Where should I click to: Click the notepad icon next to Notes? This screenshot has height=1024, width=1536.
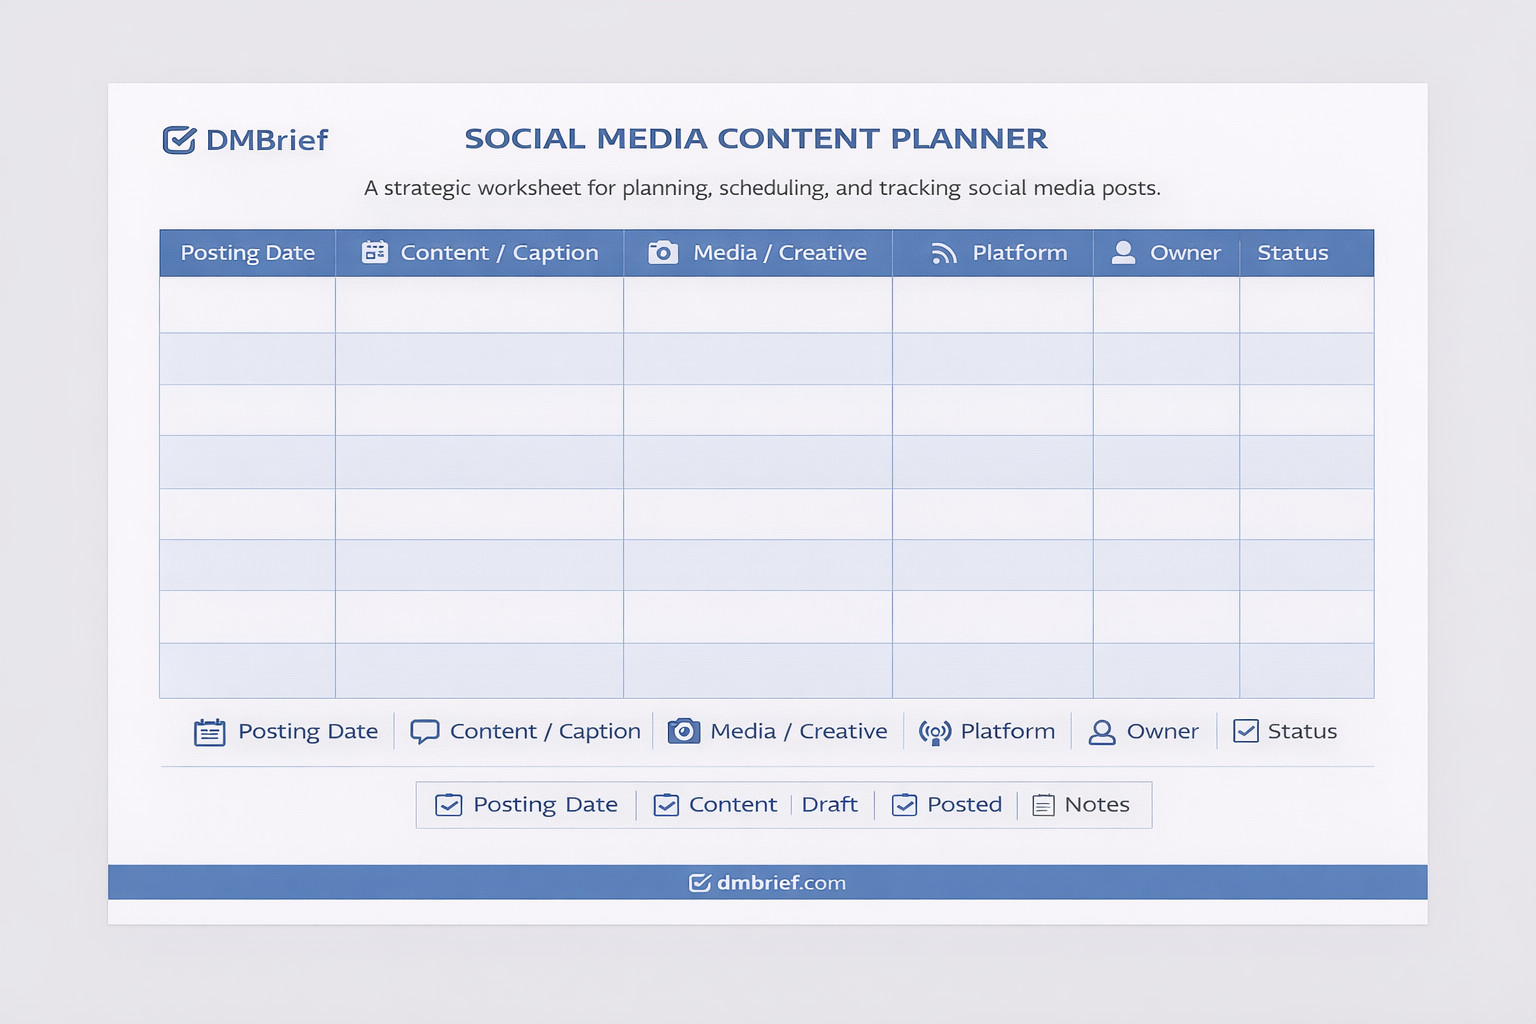(x=1043, y=805)
